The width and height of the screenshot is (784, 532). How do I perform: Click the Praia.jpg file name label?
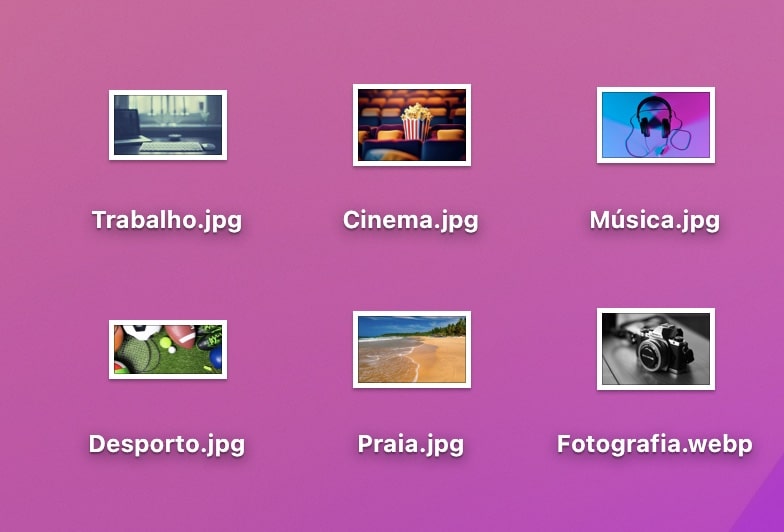point(410,444)
